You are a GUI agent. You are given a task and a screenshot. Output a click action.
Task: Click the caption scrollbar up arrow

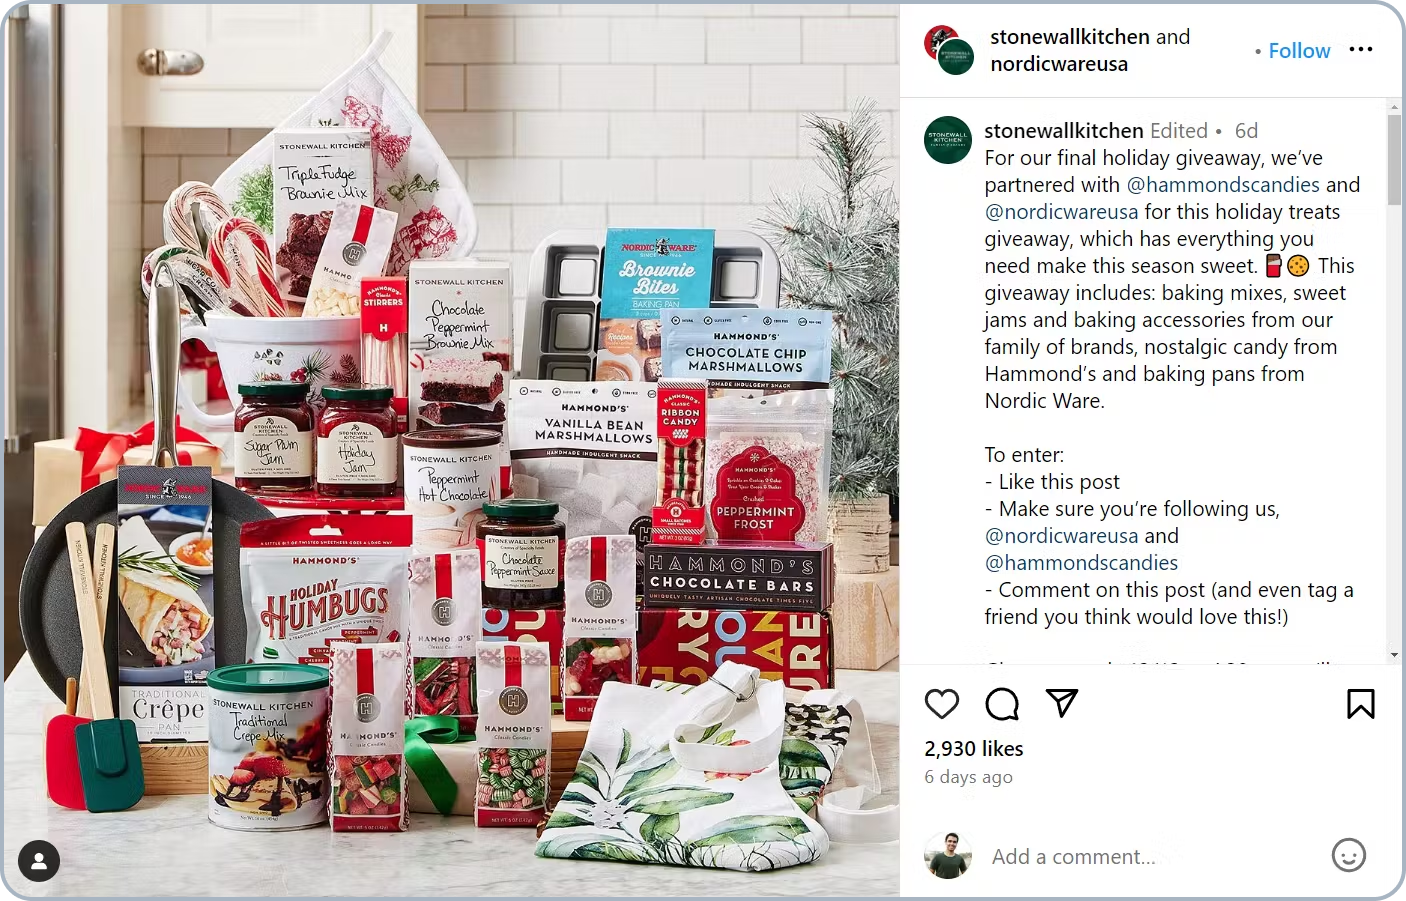(x=1394, y=107)
